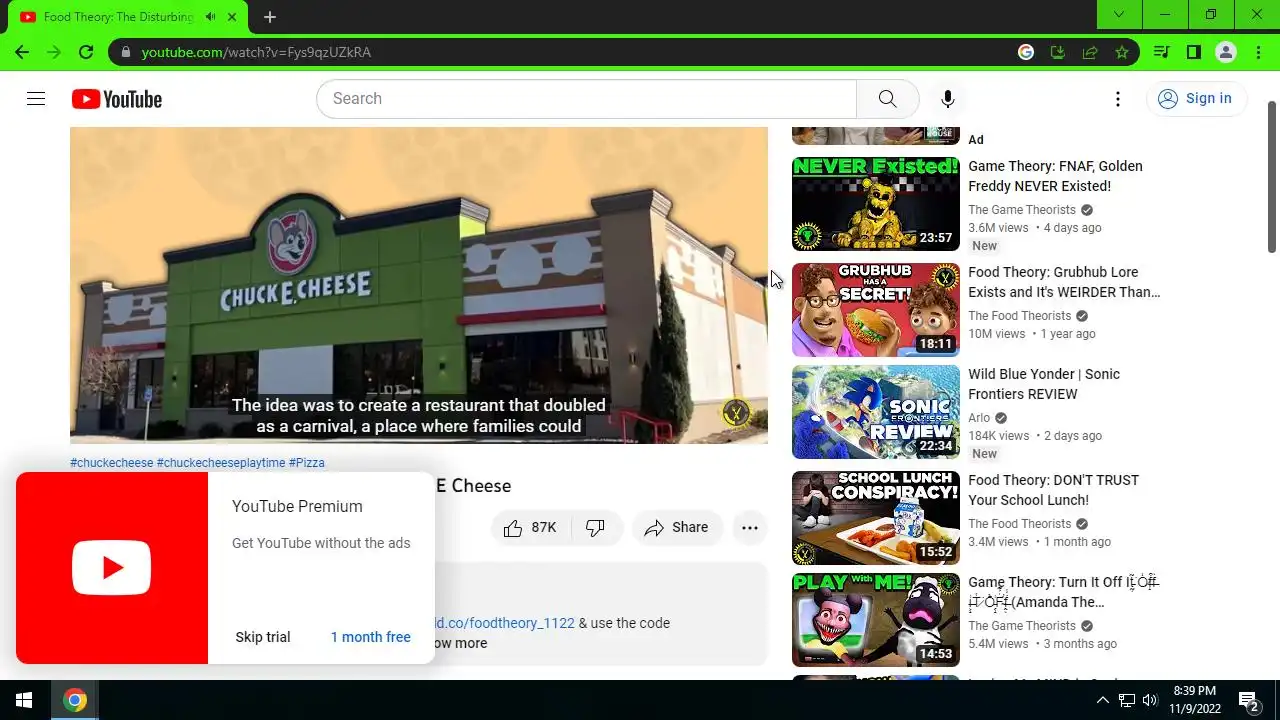Open title 'Game Theory: FNAF, Golden Freddy NEVER Existed!'
Image resolution: width=1280 pixels, height=720 pixels.
point(1055,176)
